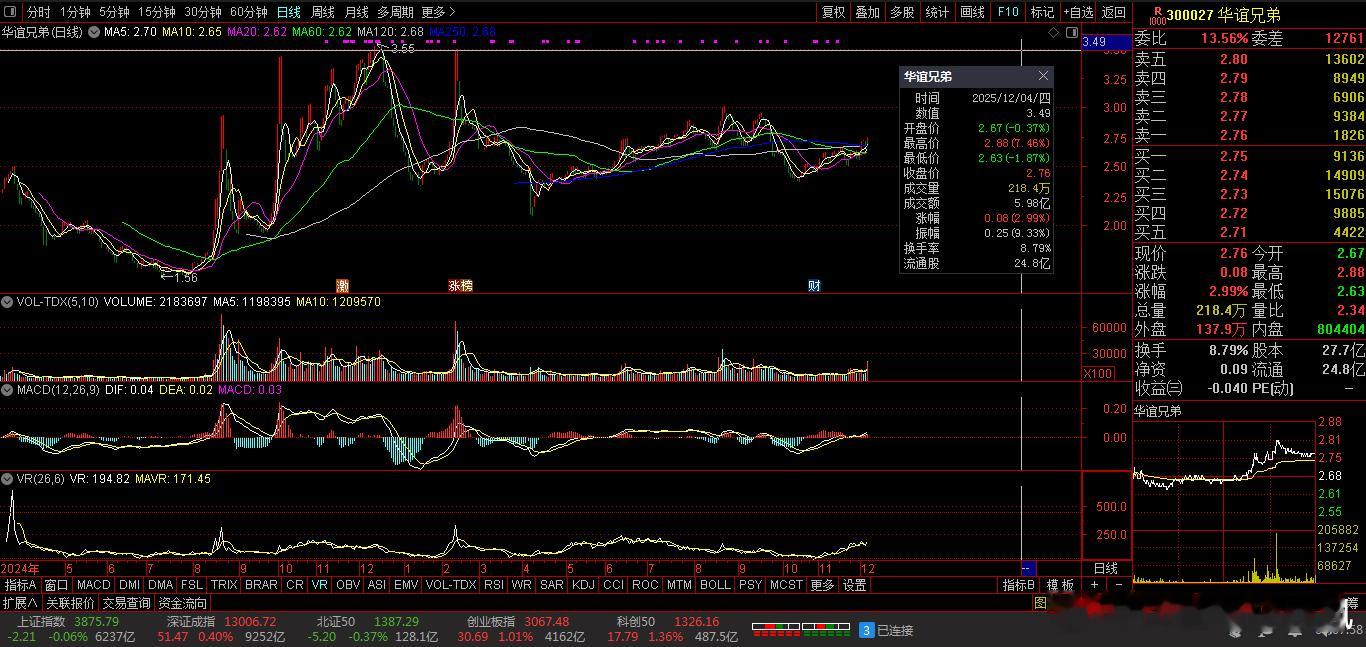Click the plus zoom button near 模板

[1094, 585]
